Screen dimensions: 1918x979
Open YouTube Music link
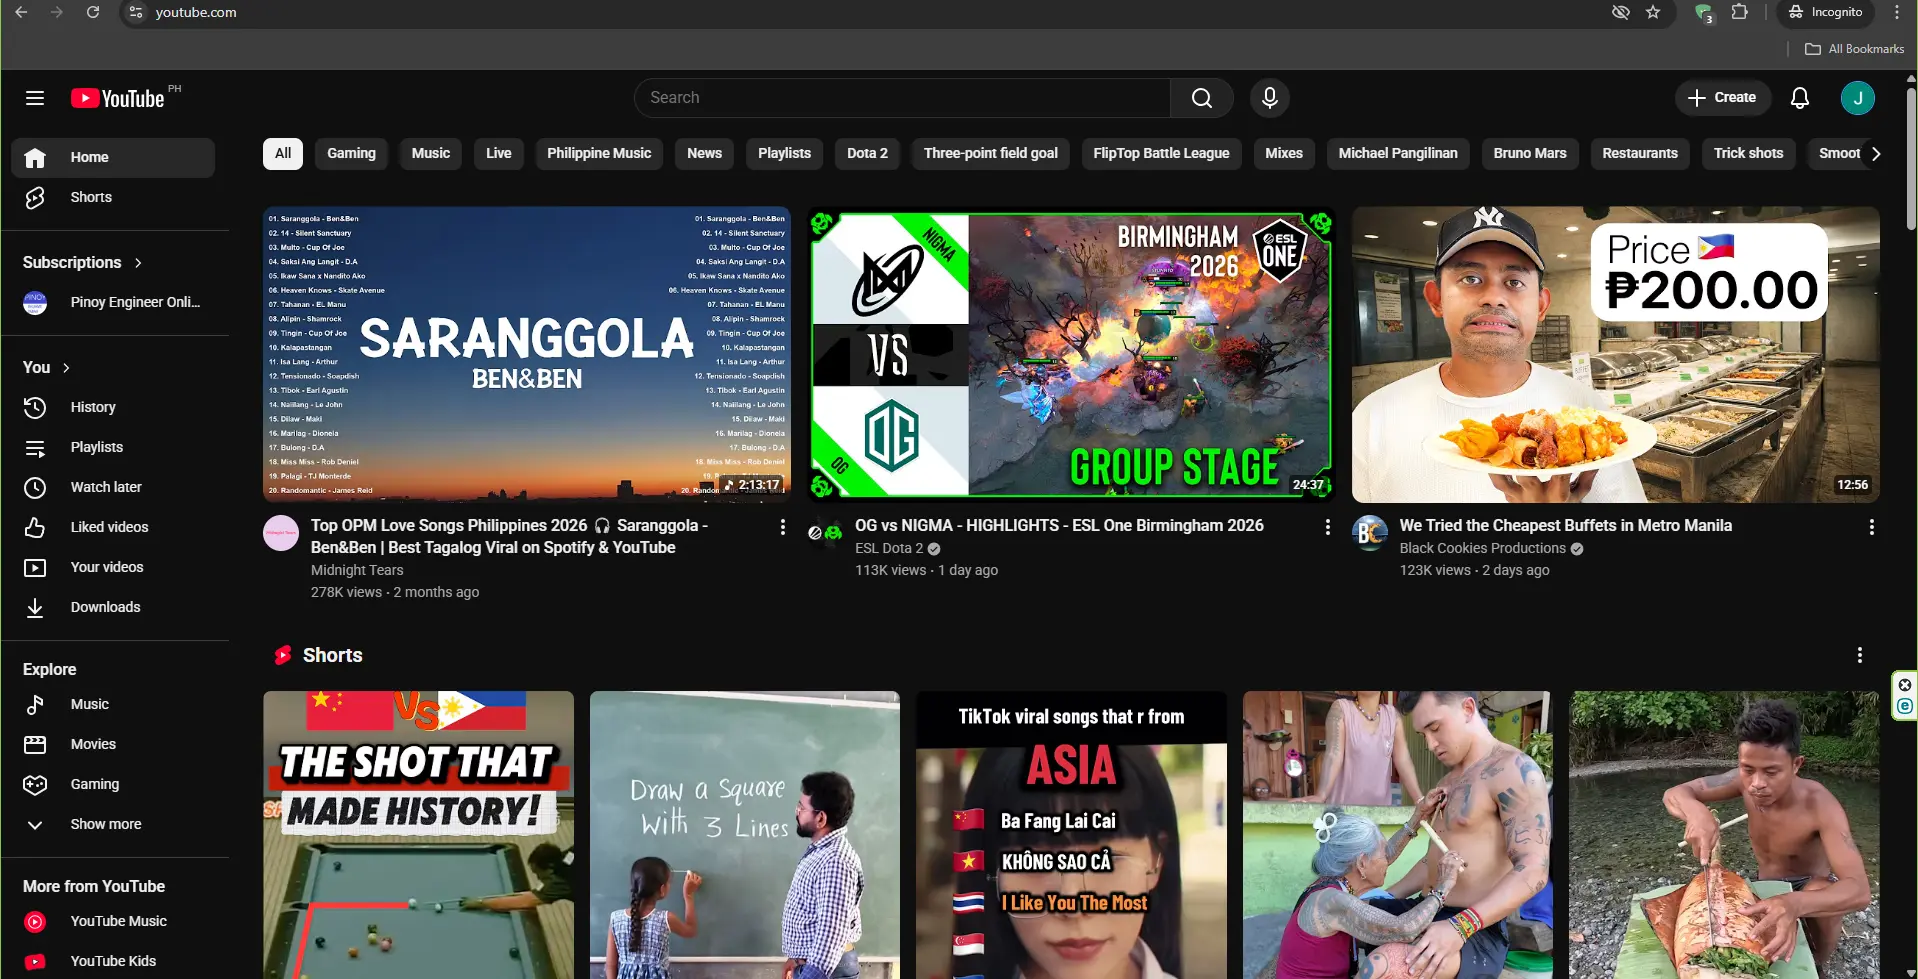point(113,921)
